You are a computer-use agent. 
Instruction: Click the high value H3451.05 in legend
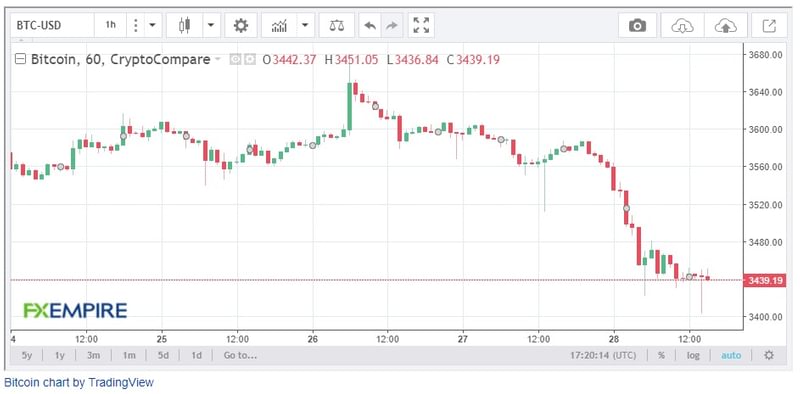point(352,60)
